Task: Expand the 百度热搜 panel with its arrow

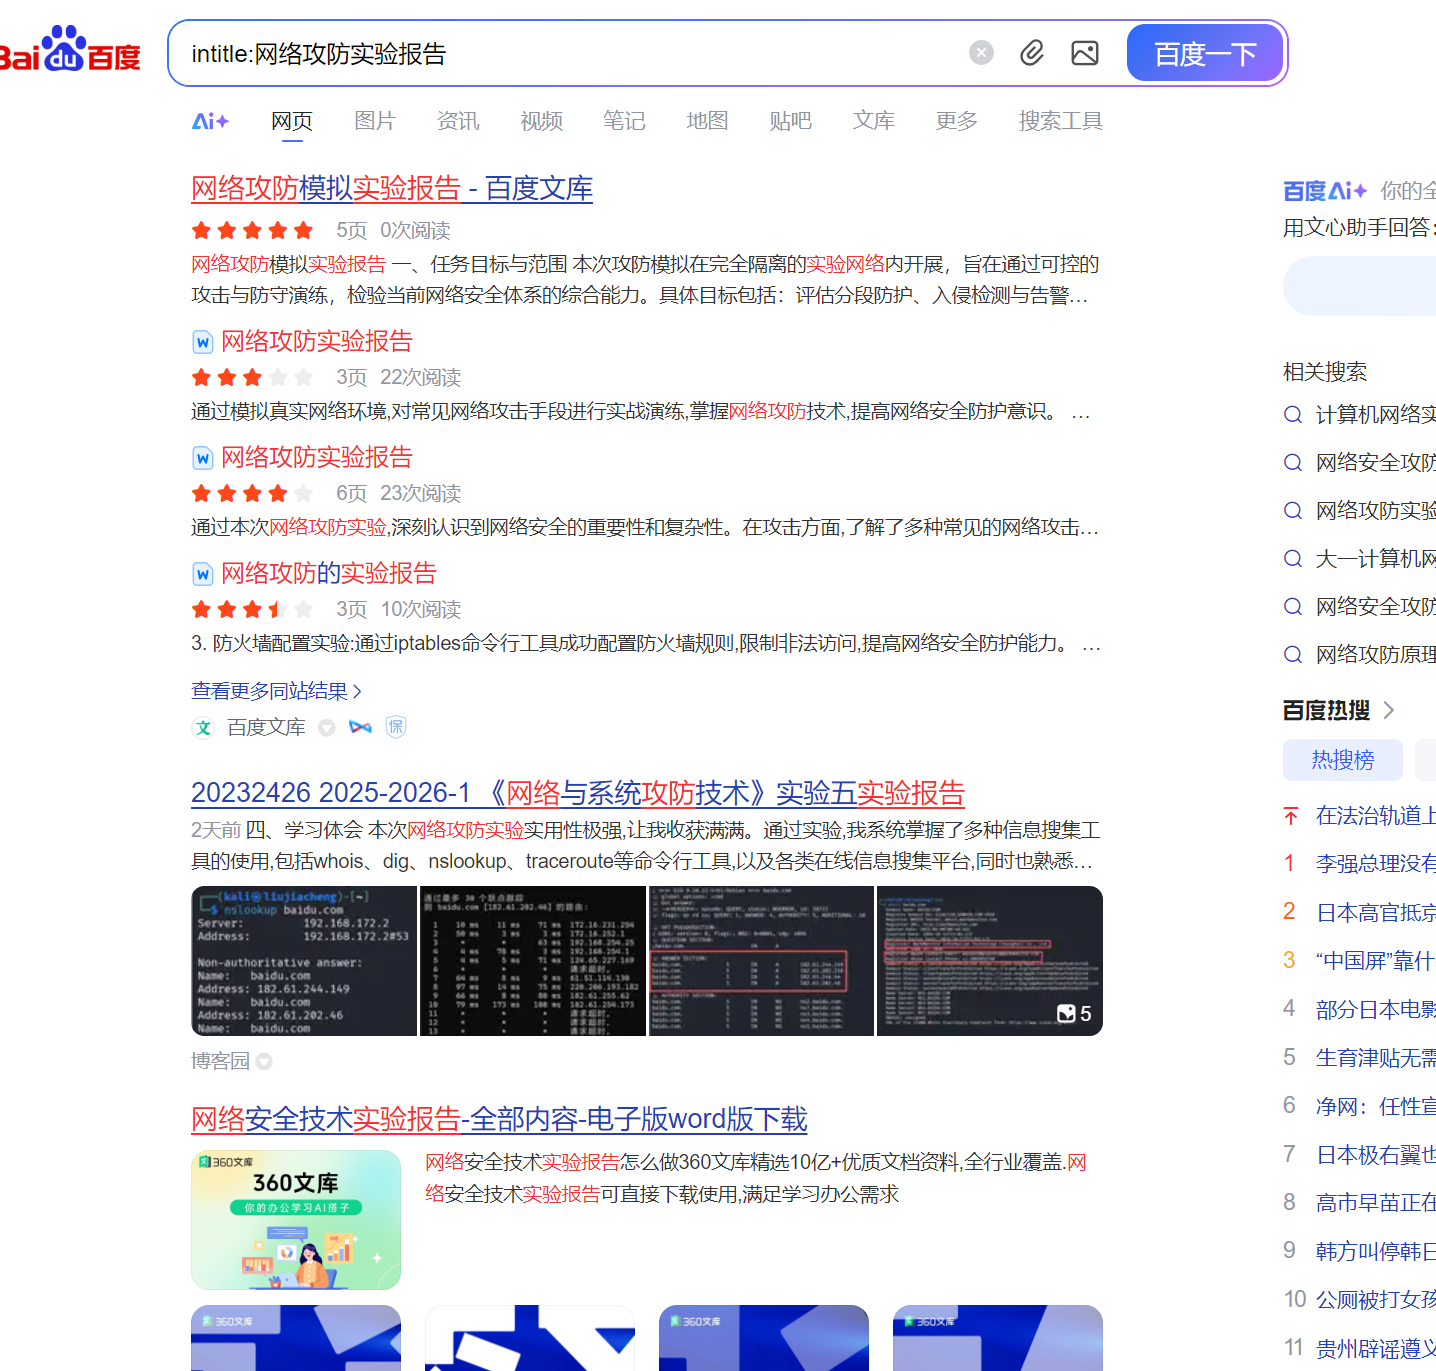Action: click(1389, 710)
